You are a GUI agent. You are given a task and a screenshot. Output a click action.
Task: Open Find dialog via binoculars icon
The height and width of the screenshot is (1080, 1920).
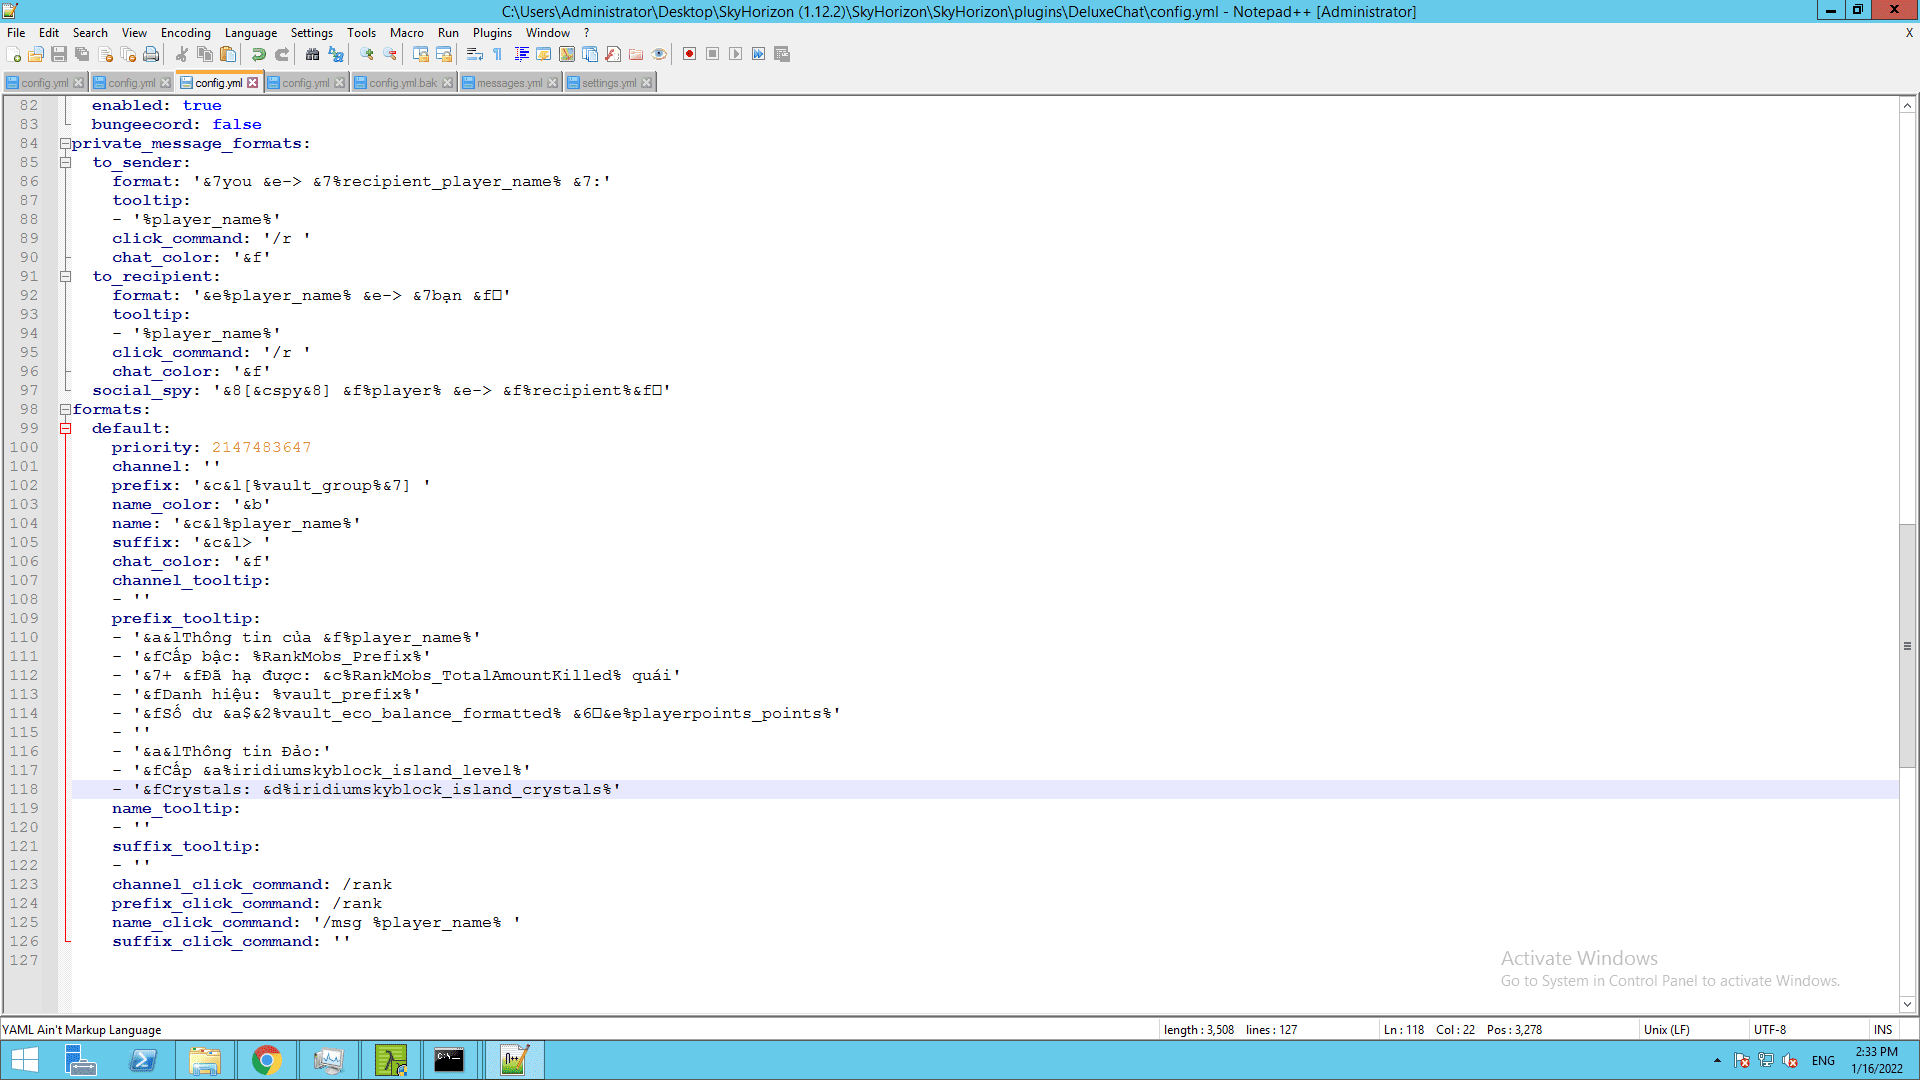(x=312, y=54)
